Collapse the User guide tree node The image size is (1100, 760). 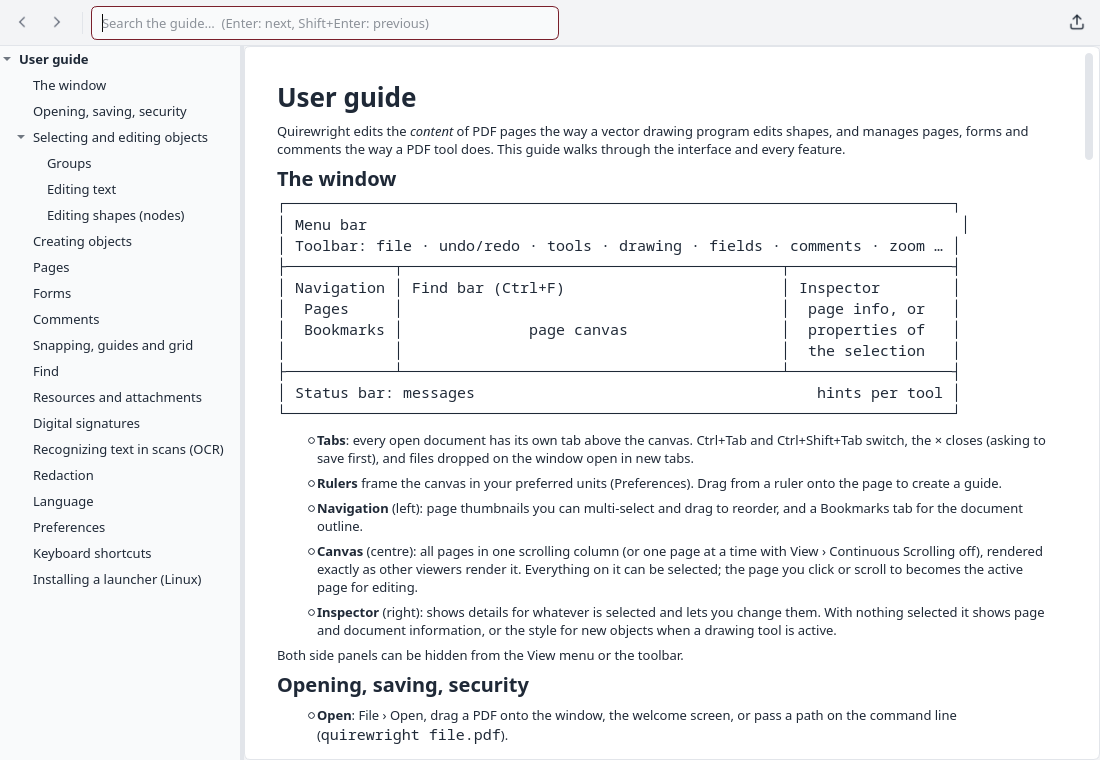(7, 59)
